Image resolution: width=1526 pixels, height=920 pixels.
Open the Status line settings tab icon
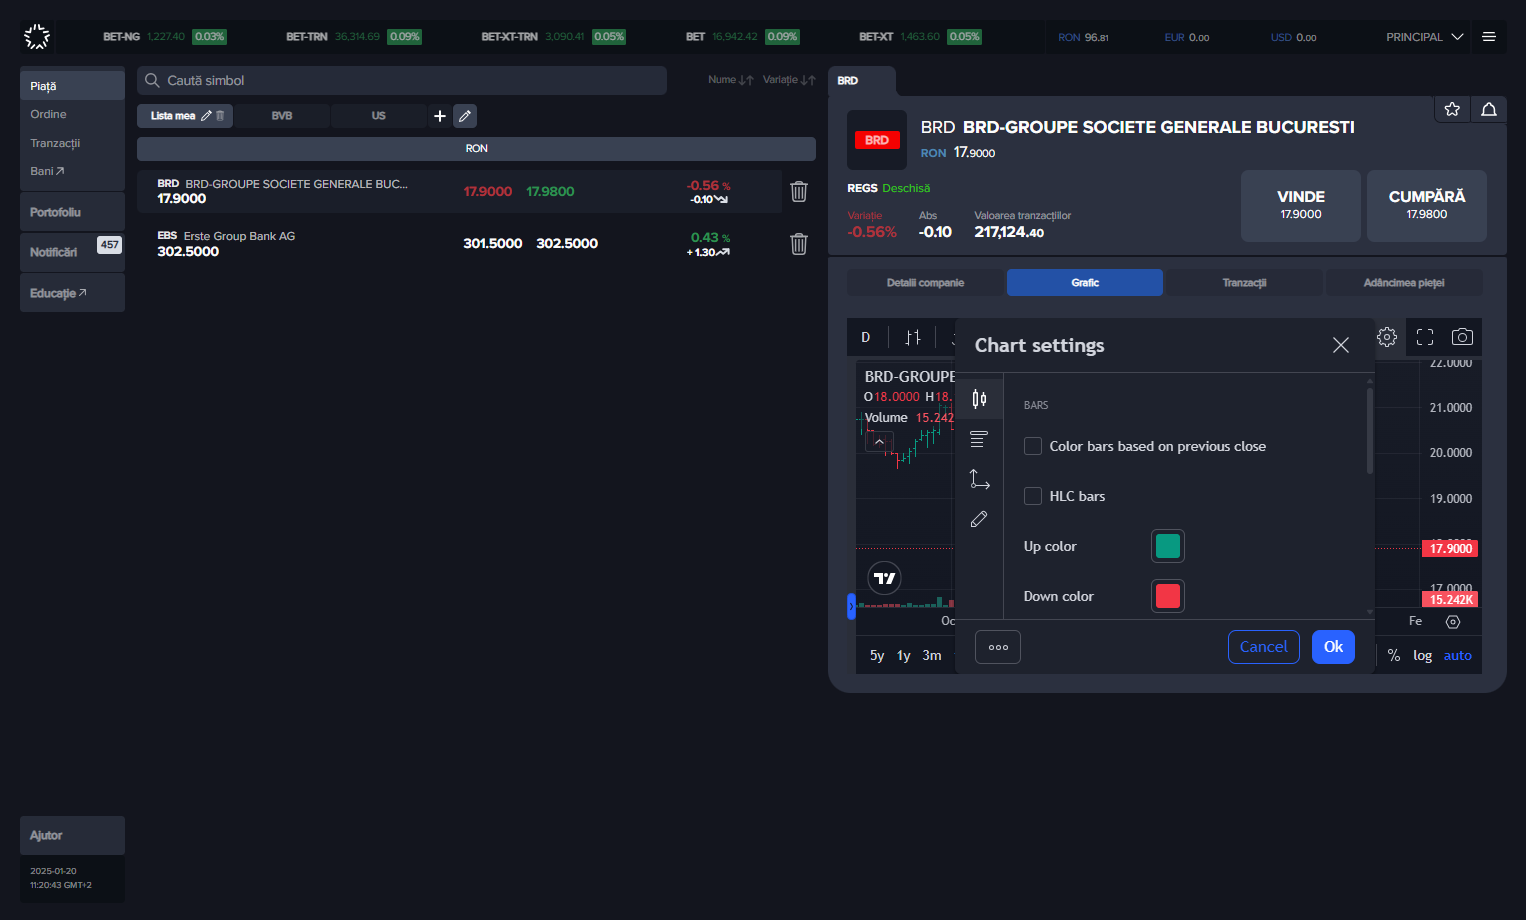[979, 439]
